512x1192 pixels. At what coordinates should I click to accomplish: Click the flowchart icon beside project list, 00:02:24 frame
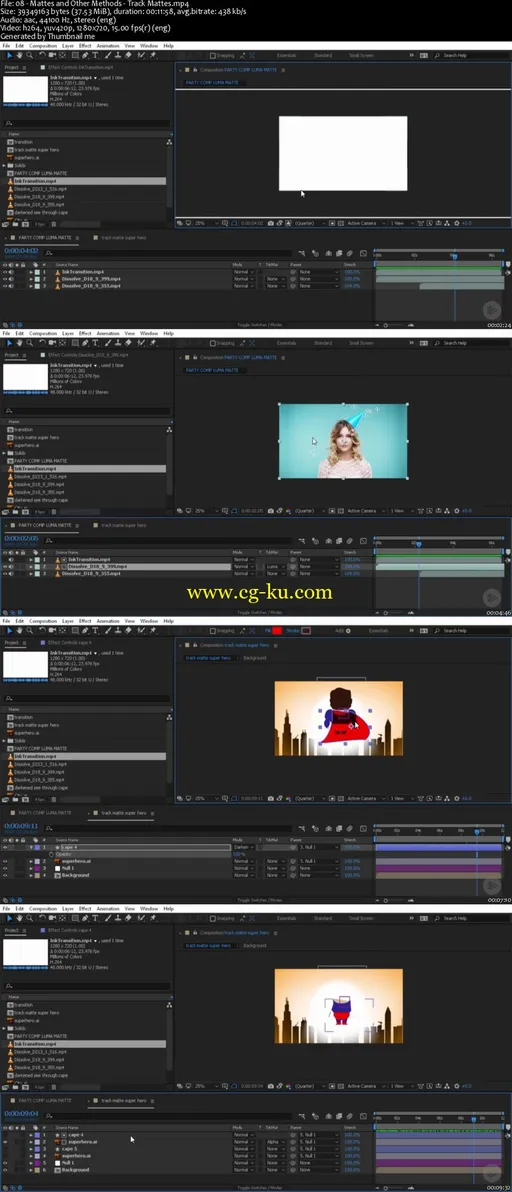point(169,142)
